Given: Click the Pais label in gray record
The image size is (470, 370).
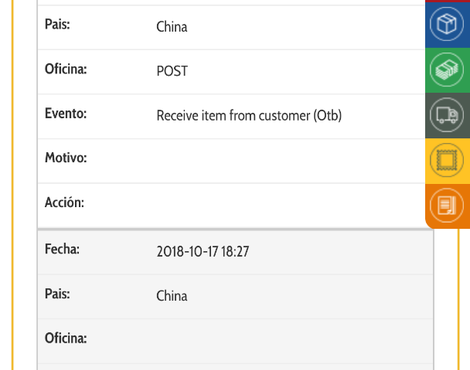Looking at the screenshot, I should pyautogui.click(x=57, y=294).
